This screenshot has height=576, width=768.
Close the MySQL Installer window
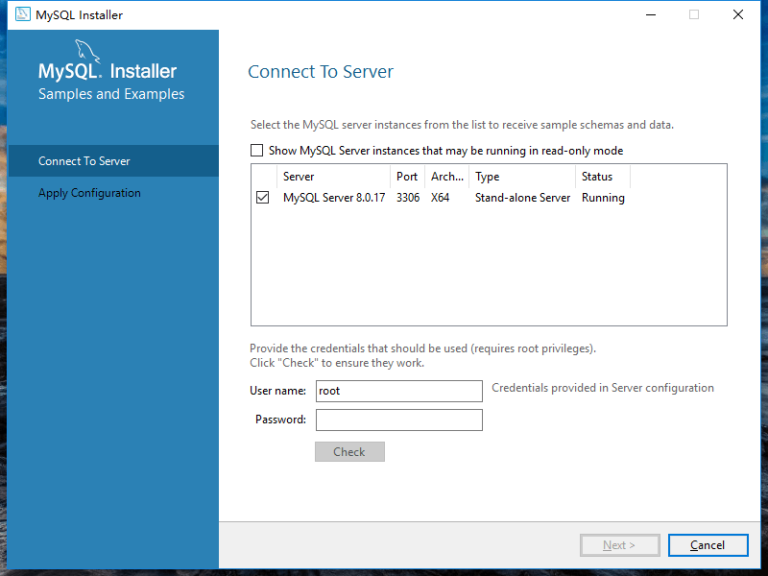point(738,15)
